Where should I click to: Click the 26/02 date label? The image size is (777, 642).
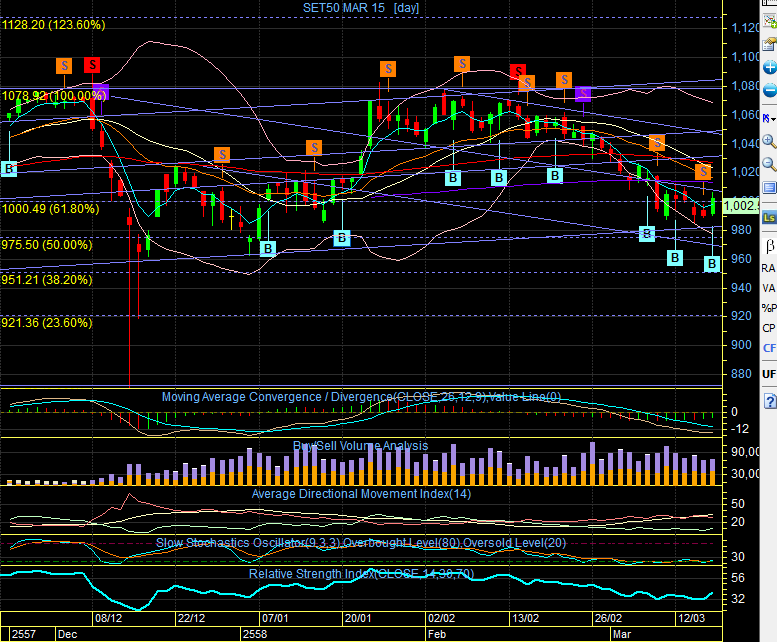tap(608, 618)
